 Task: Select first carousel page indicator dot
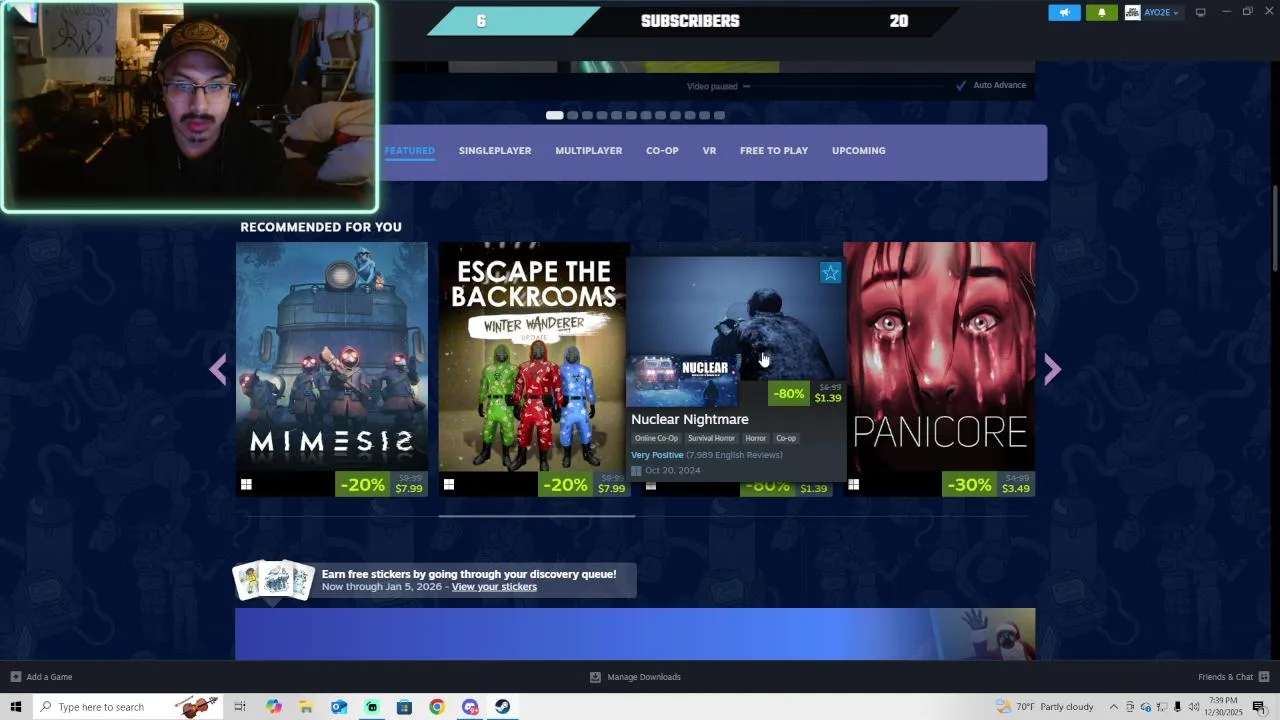pyautogui.click(x=554, y=115)
